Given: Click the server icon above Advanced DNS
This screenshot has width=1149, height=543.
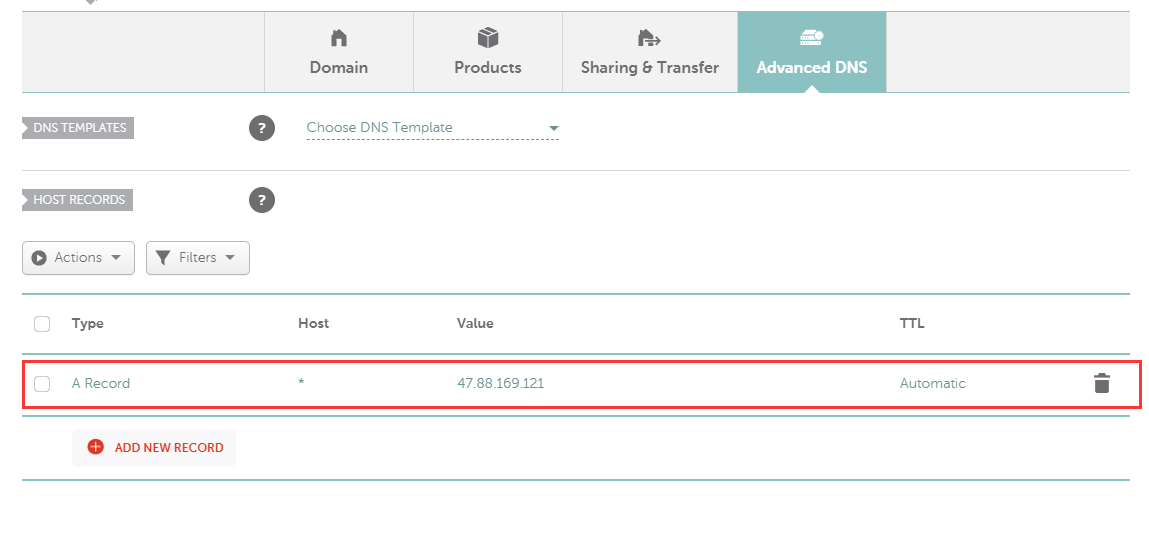Looking at the screenshot, I should pos(811,38).
